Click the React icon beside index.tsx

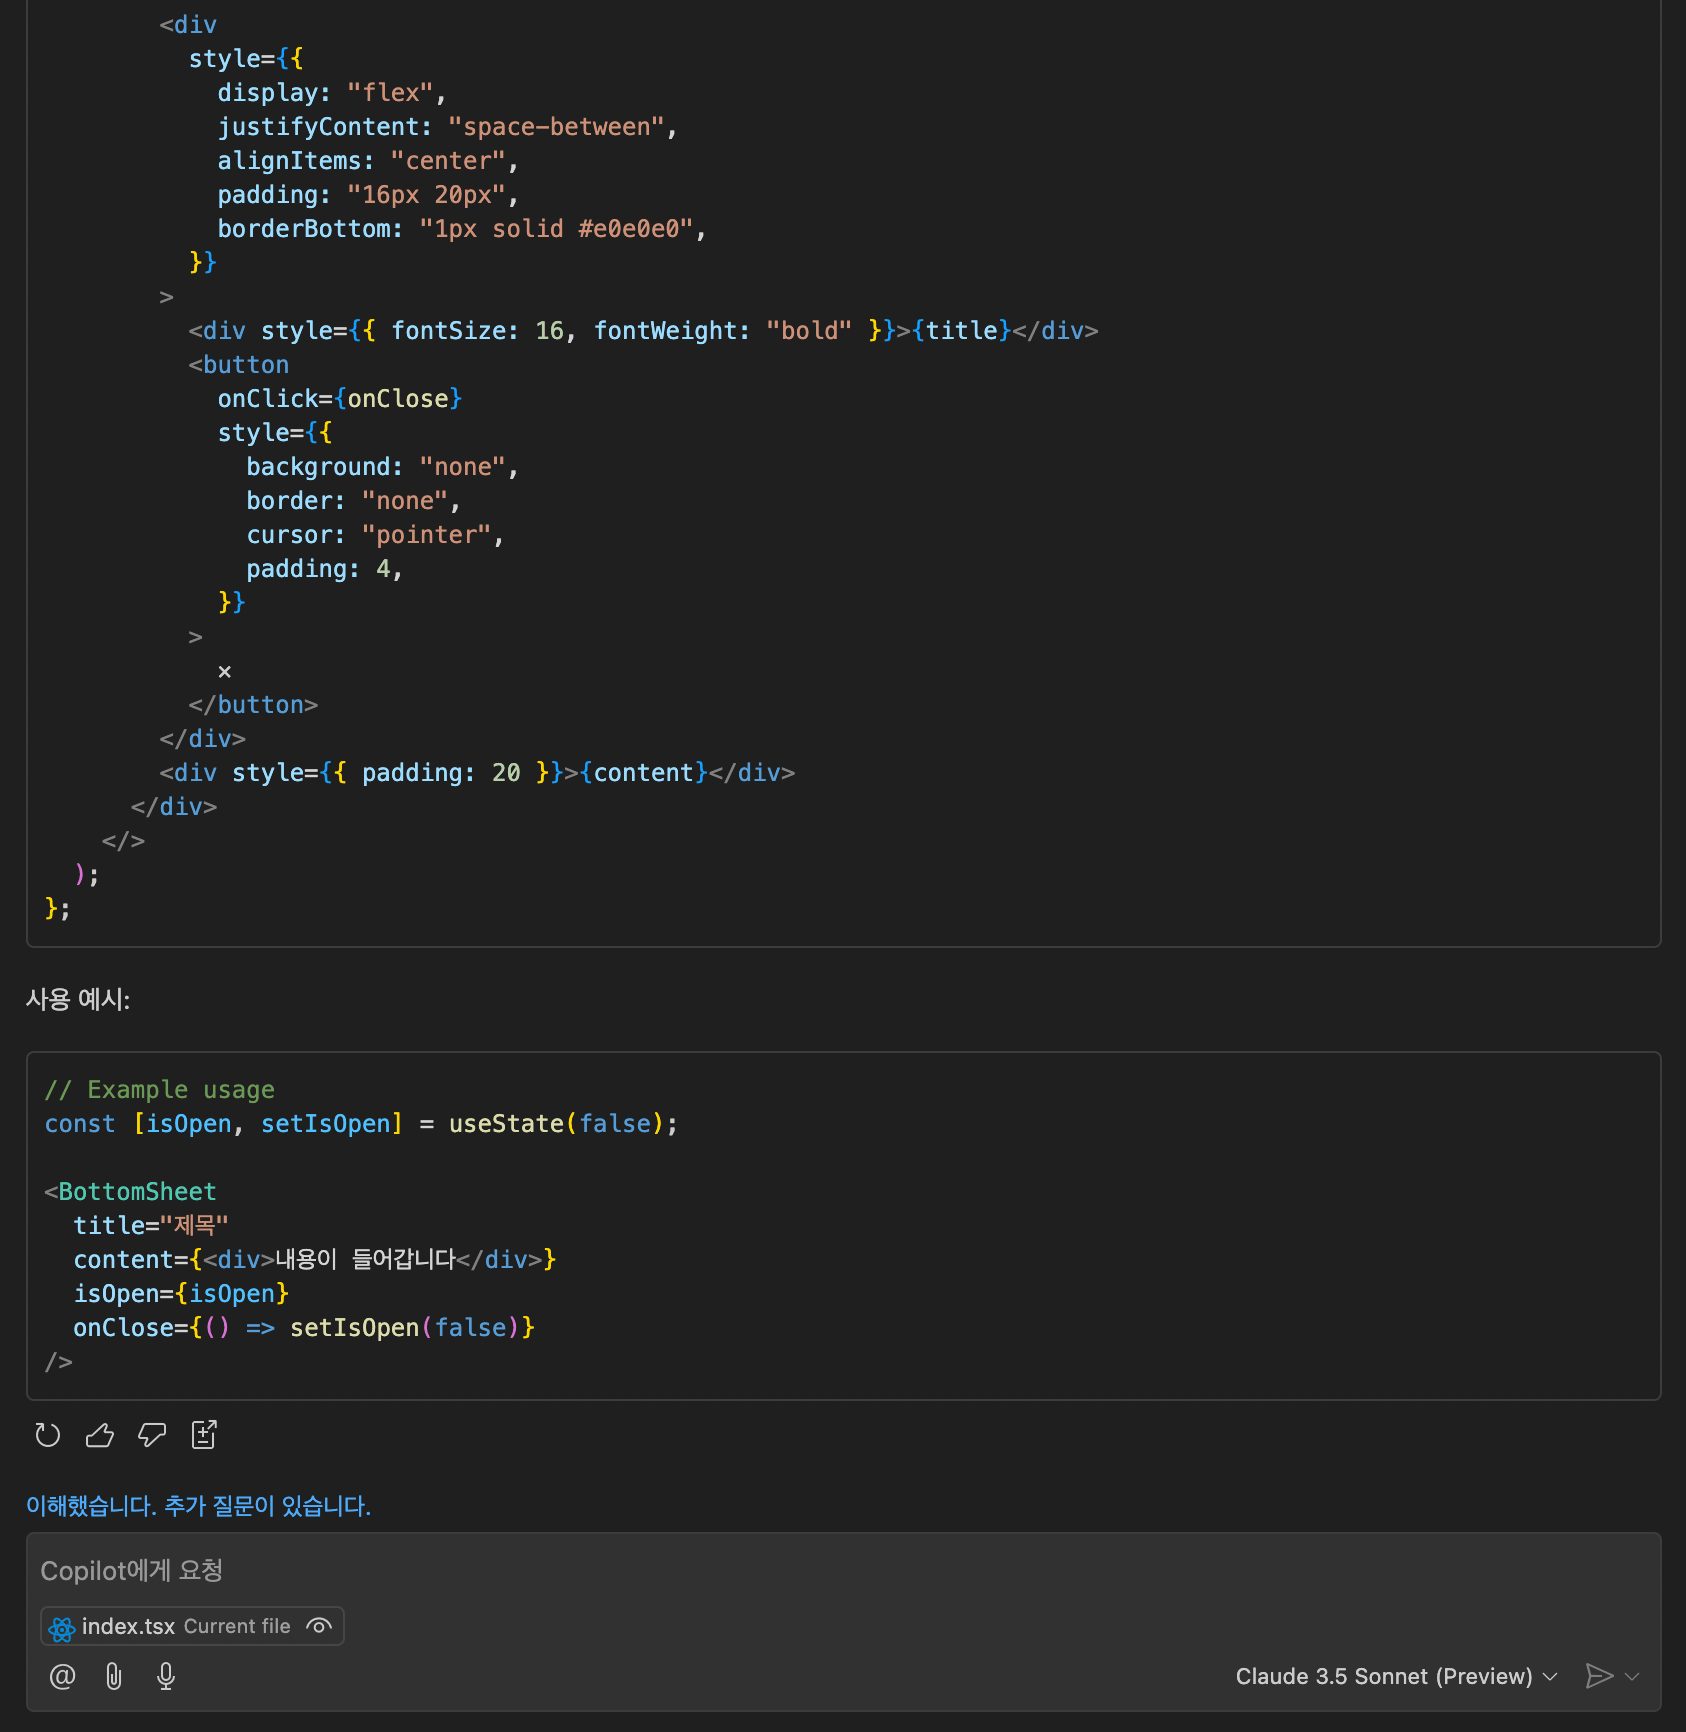tap(62, 1628)
